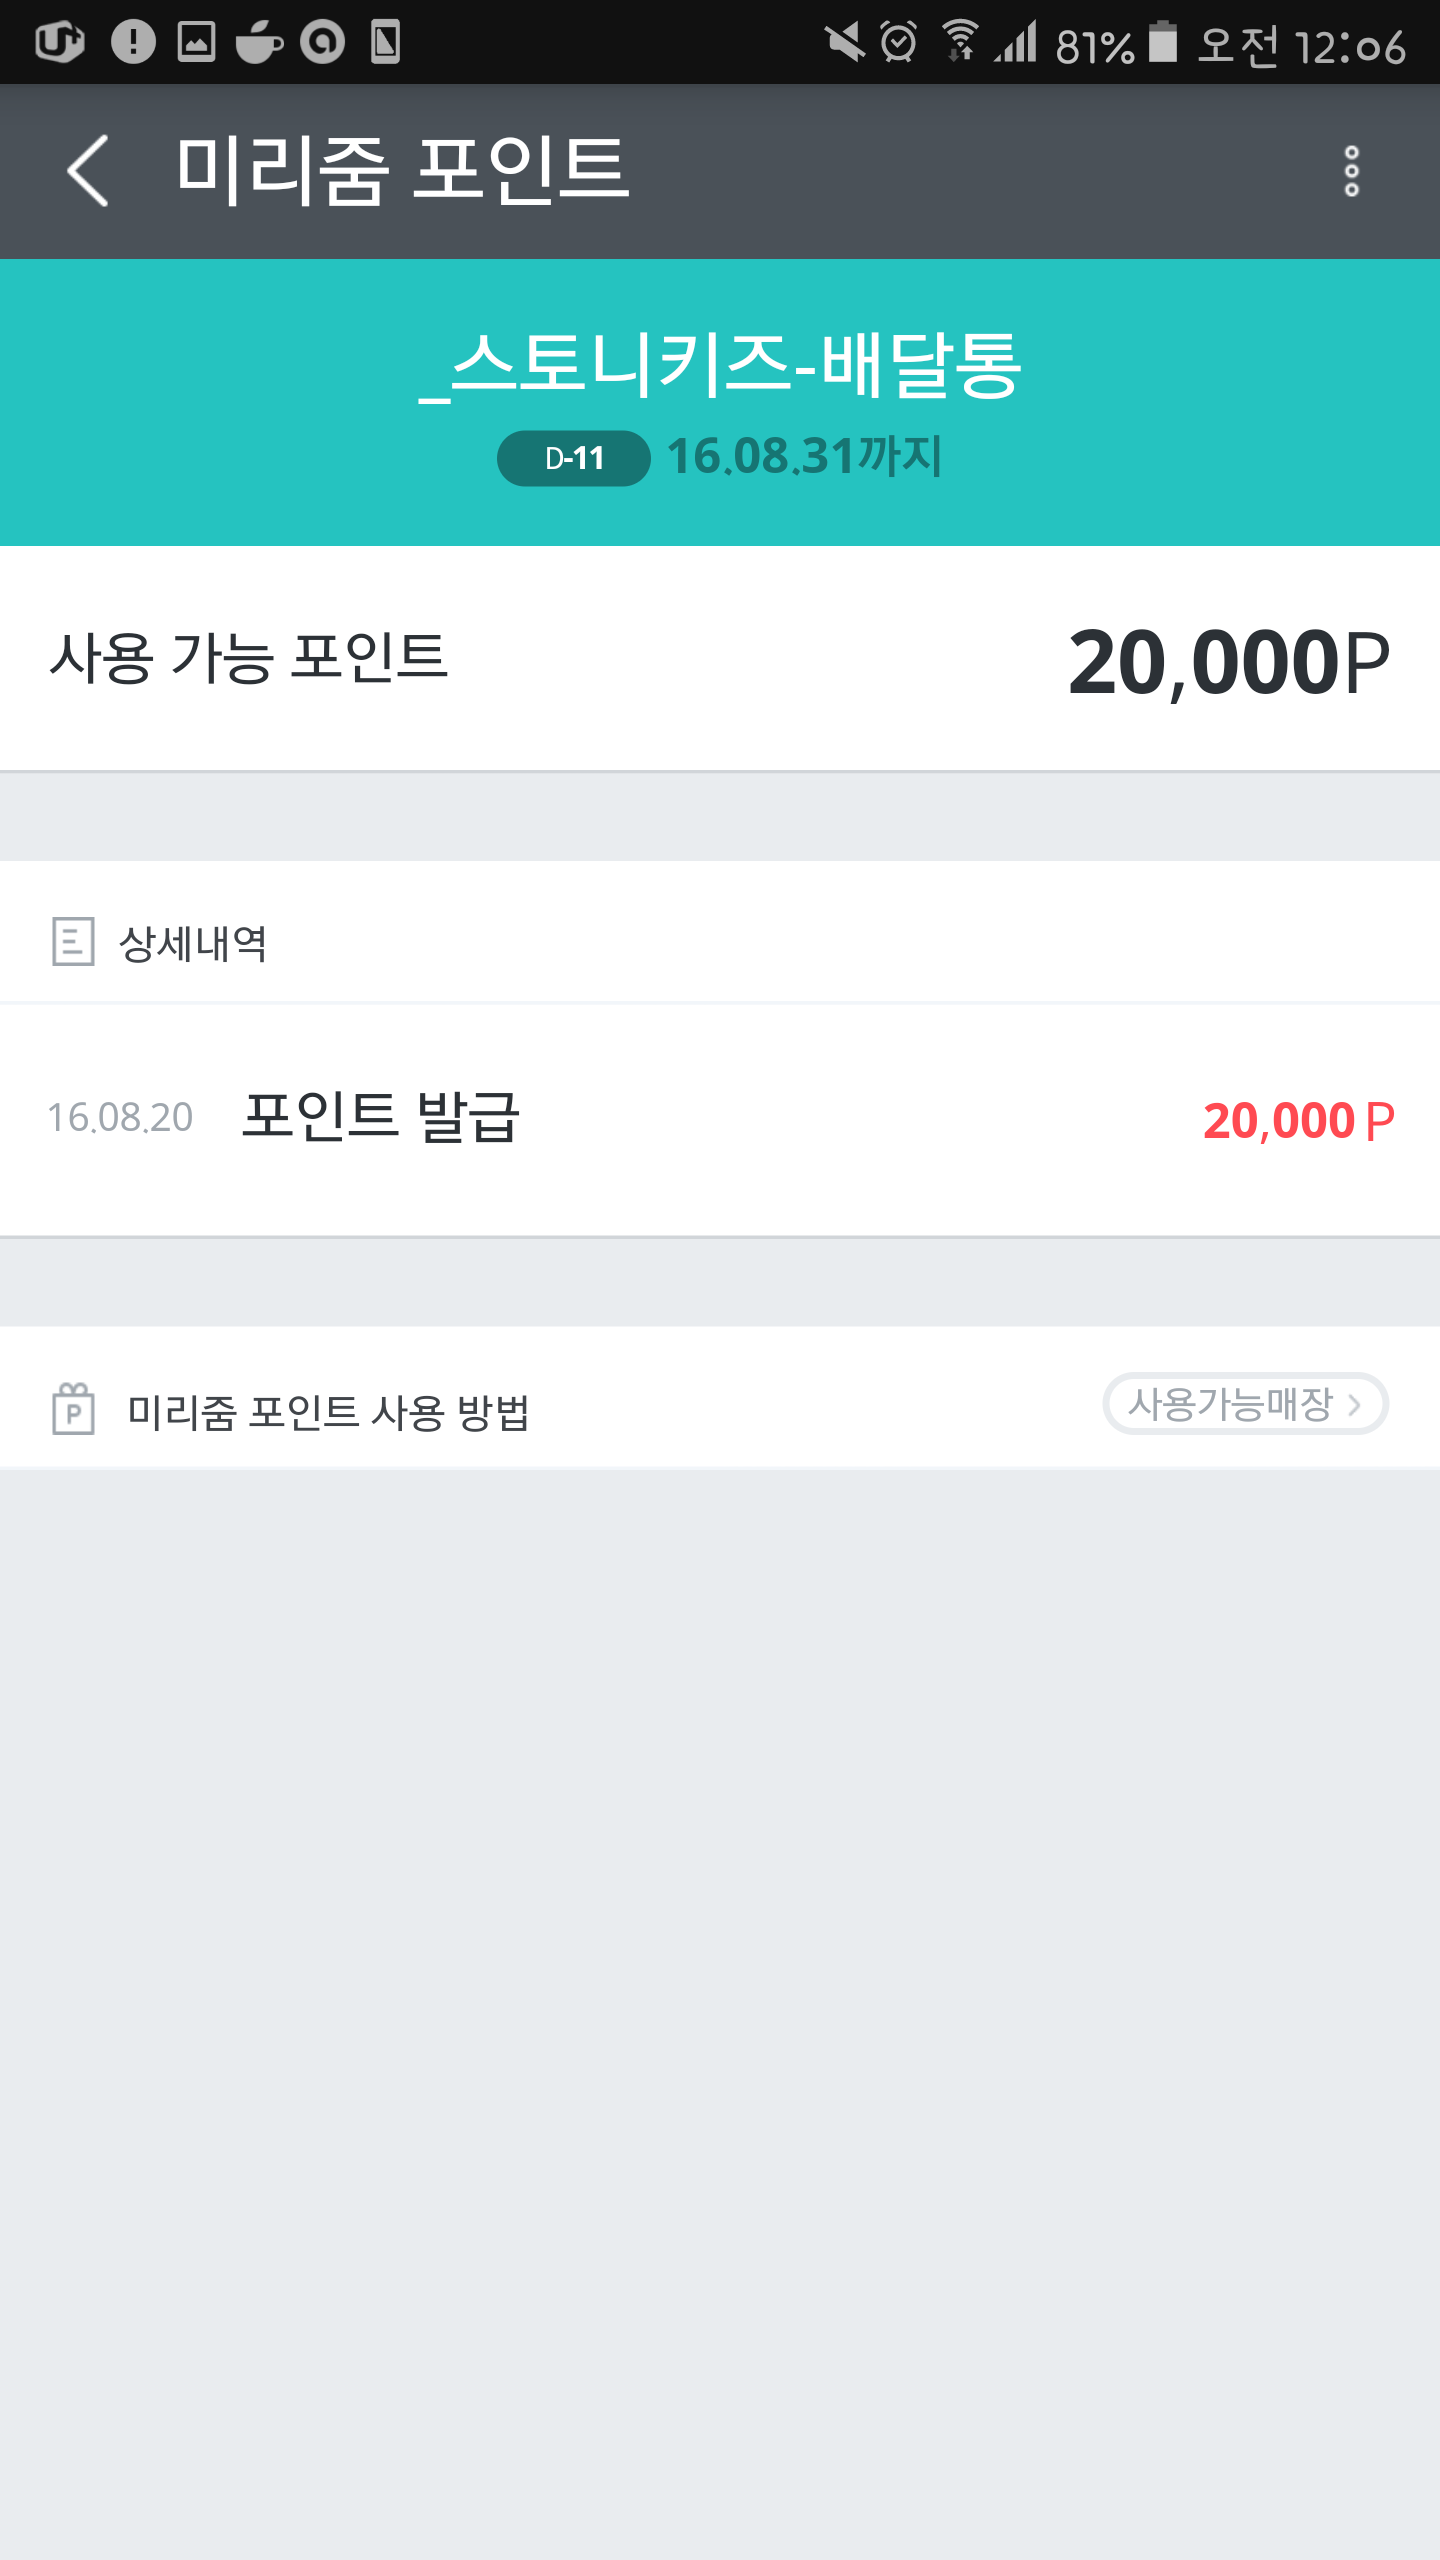Image resolution: width=1440 pixels, height=2560 pixels.
Task: Open the three-dot overflow menu
Action: pos(1351,171)
